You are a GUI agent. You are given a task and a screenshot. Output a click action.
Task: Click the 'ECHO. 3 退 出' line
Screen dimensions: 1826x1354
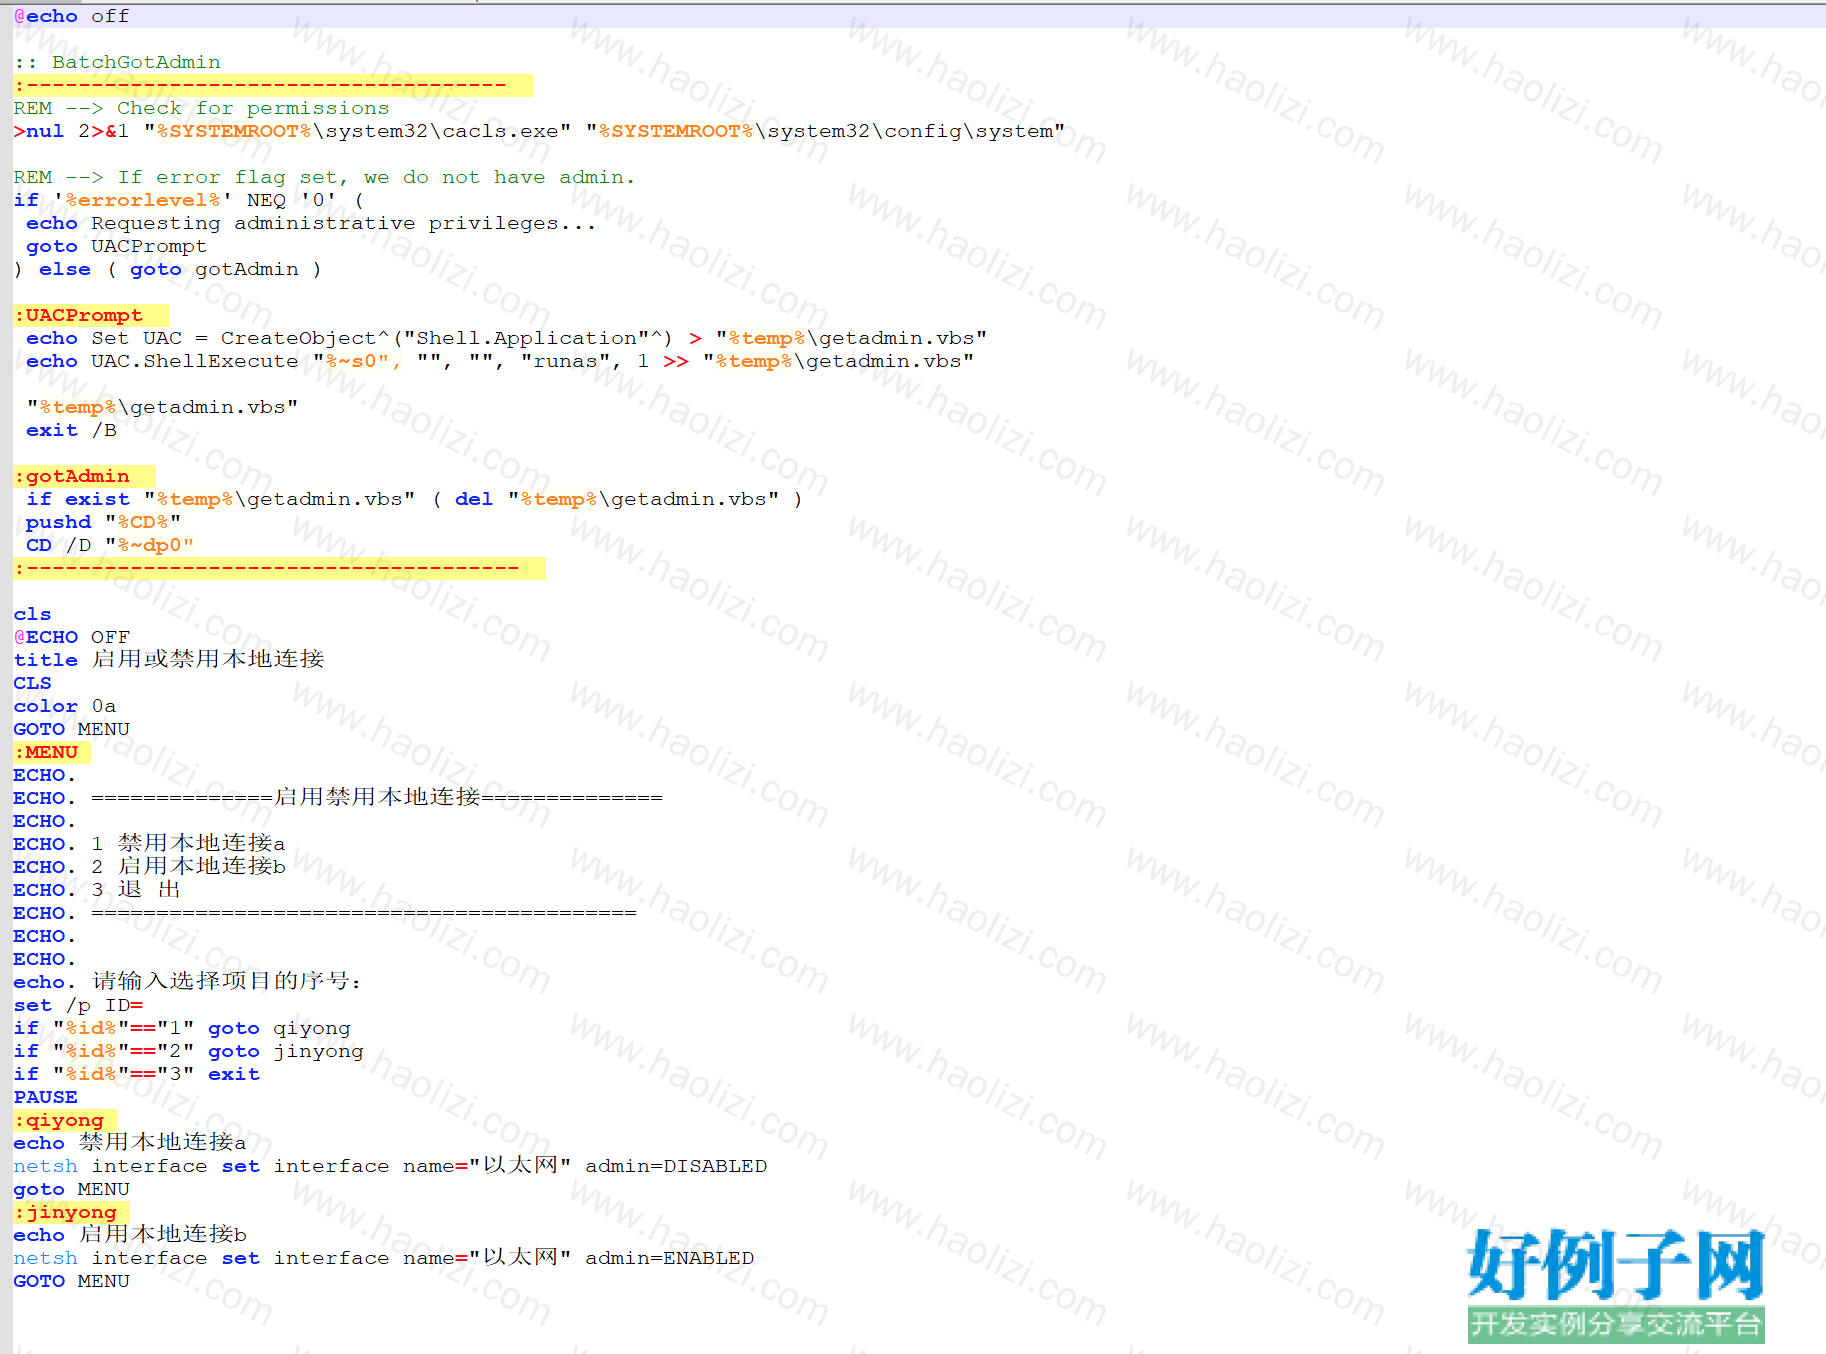pos(97,889)
